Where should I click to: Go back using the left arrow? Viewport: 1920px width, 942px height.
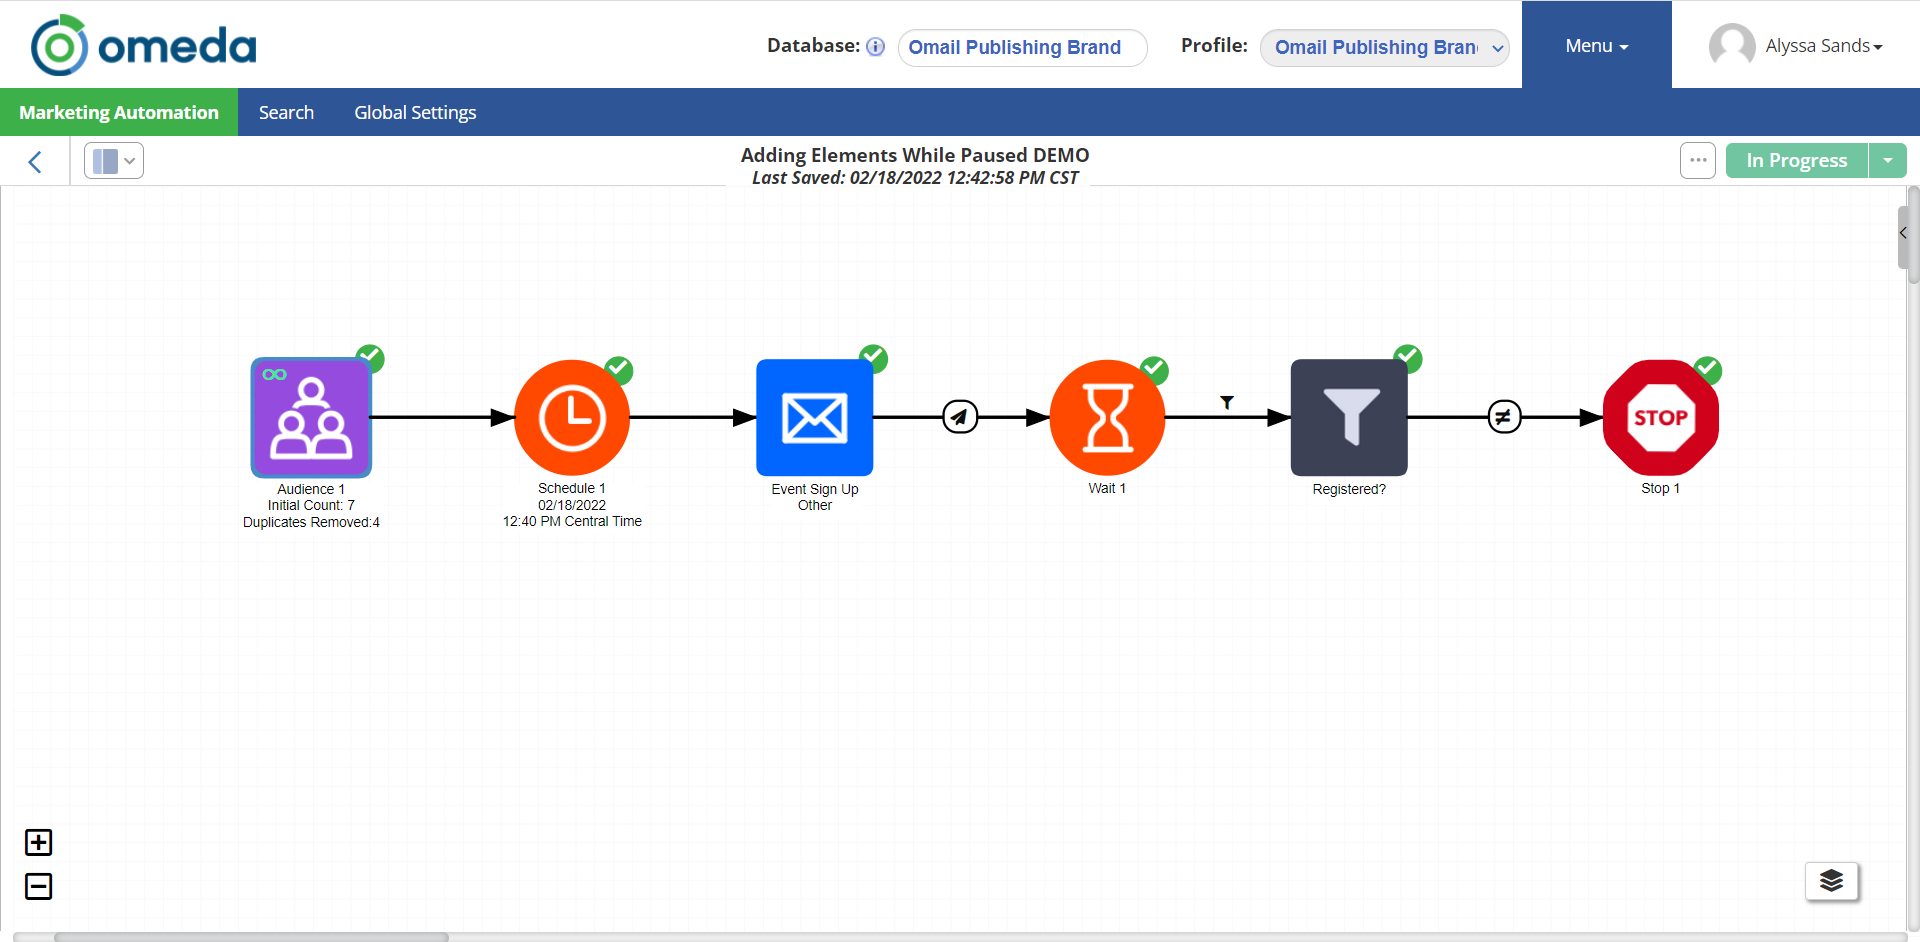point(35,162)
